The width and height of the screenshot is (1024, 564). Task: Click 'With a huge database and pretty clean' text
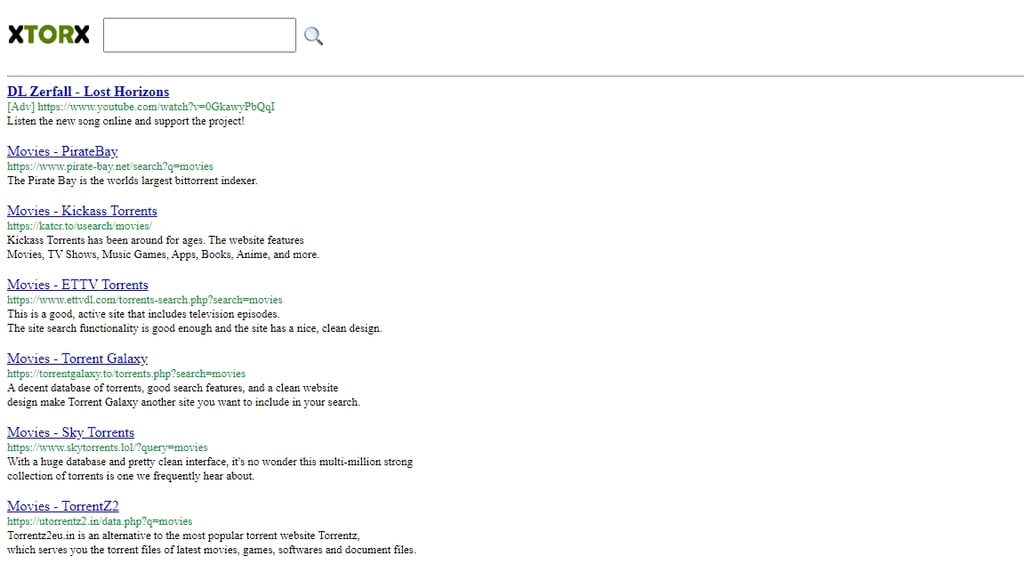(x=210, y=462)
